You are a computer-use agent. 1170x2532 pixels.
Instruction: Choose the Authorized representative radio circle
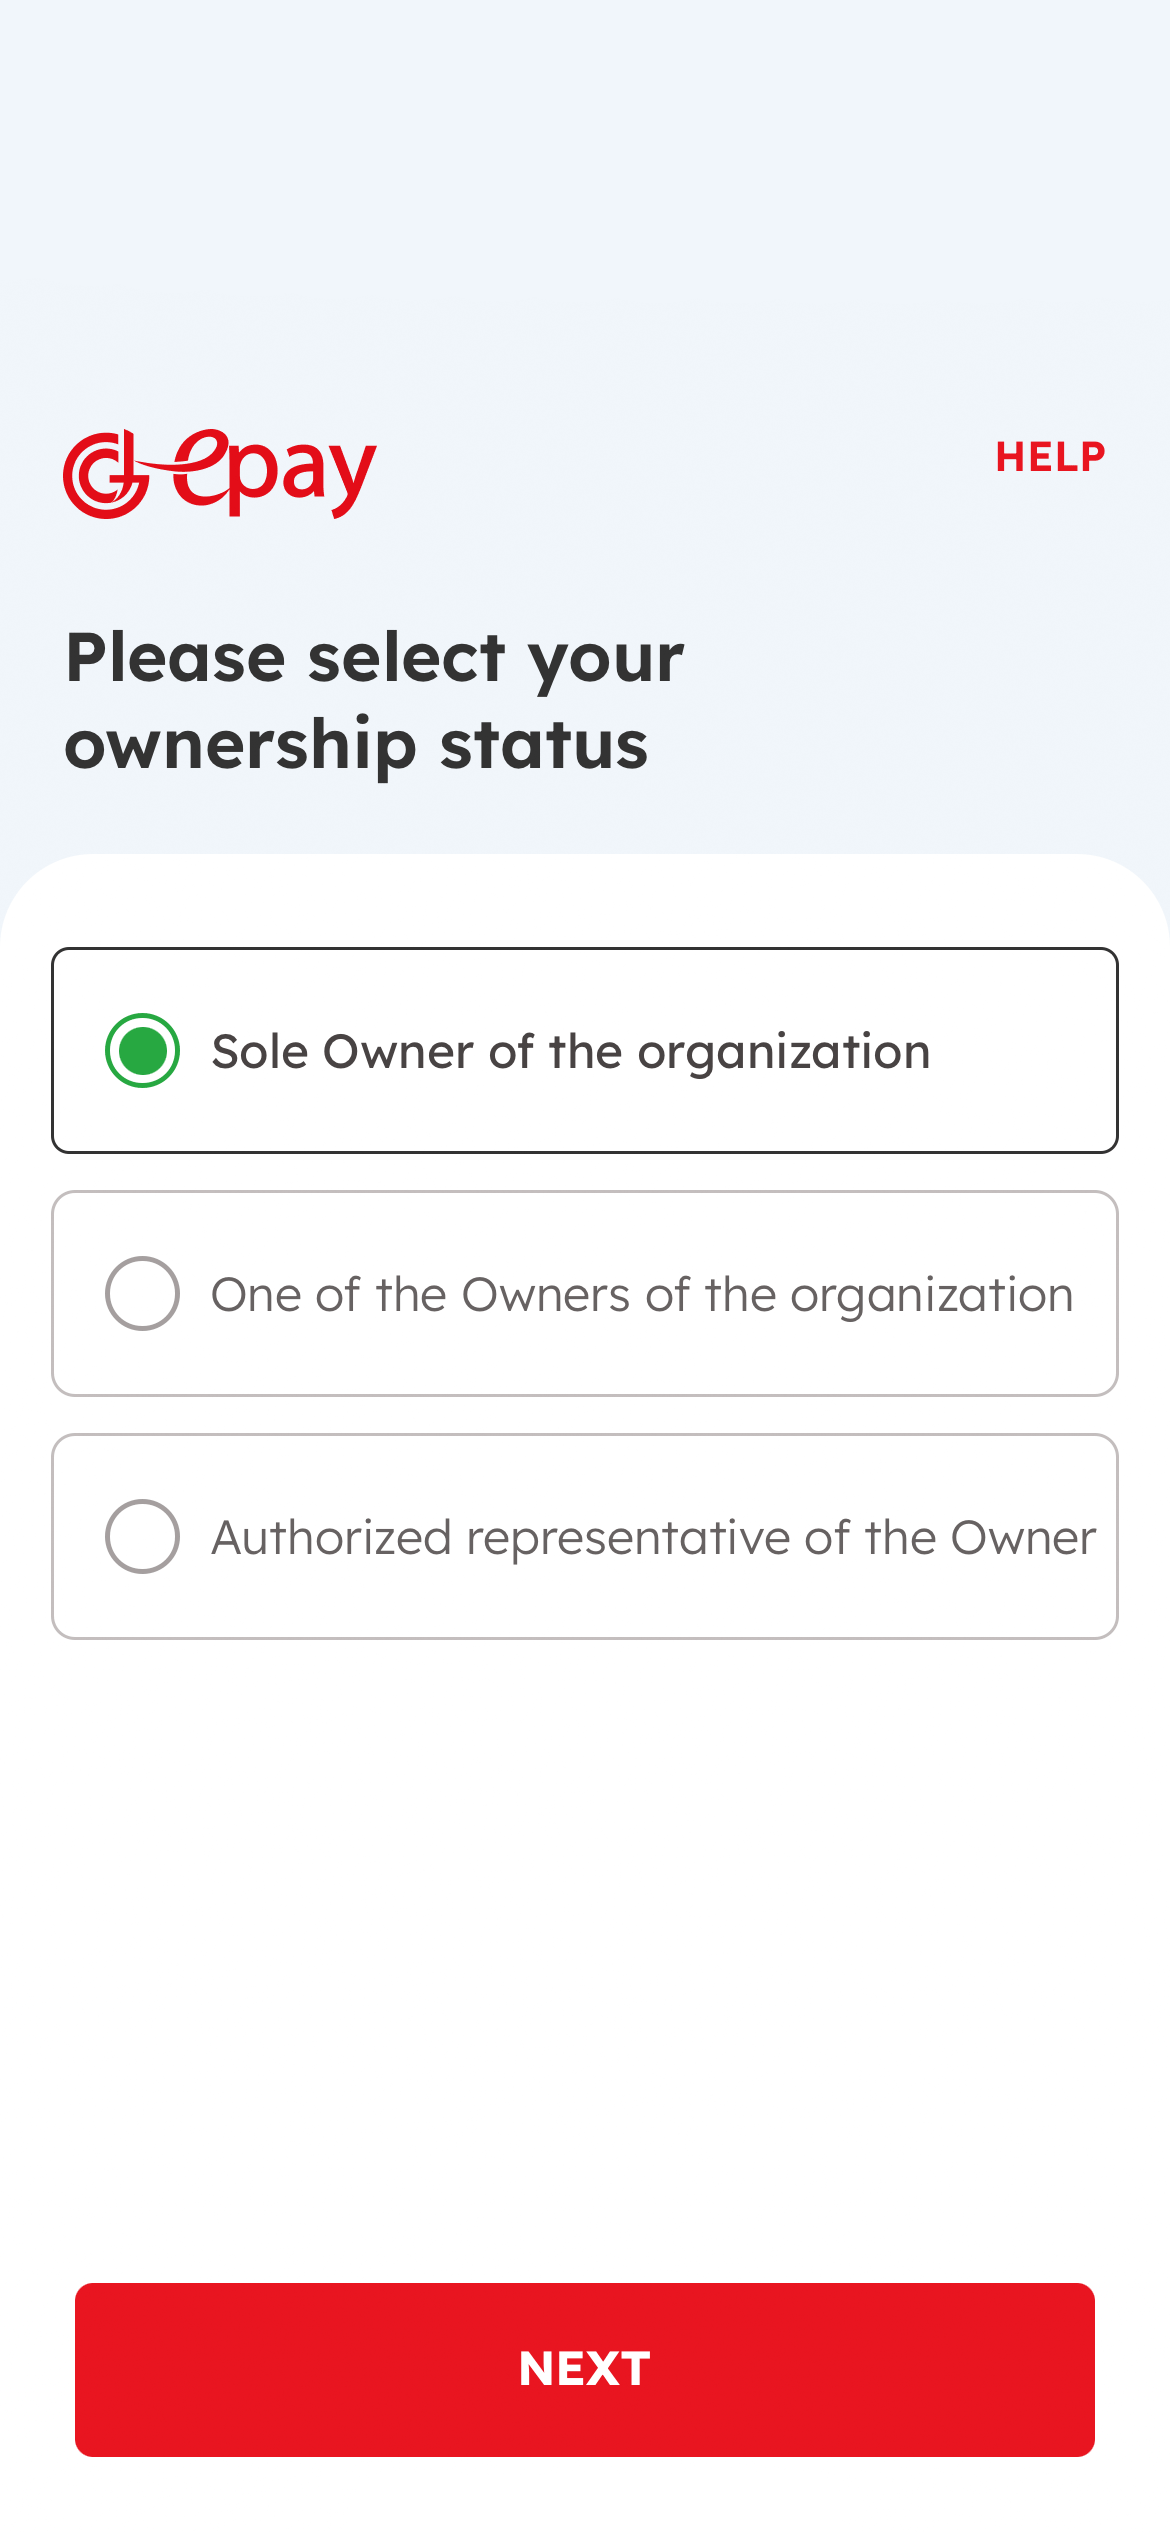[142, 1536]
